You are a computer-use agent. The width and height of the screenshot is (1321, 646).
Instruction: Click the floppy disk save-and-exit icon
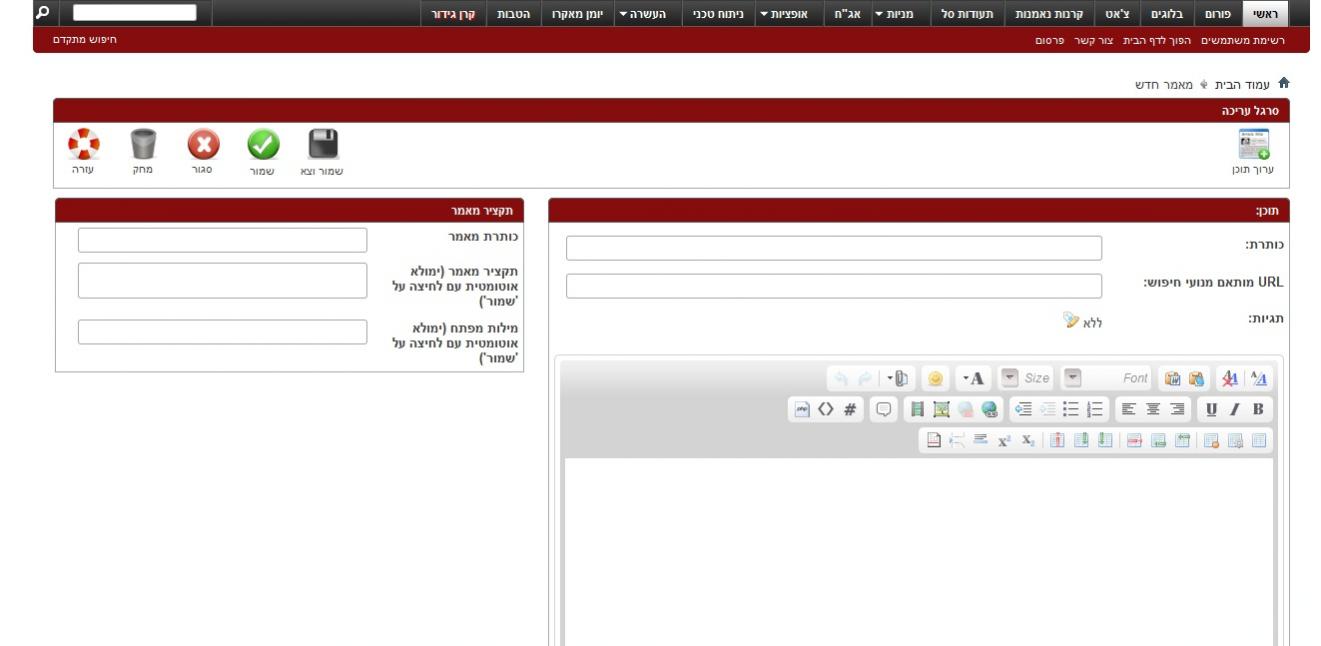pos(322,146)
